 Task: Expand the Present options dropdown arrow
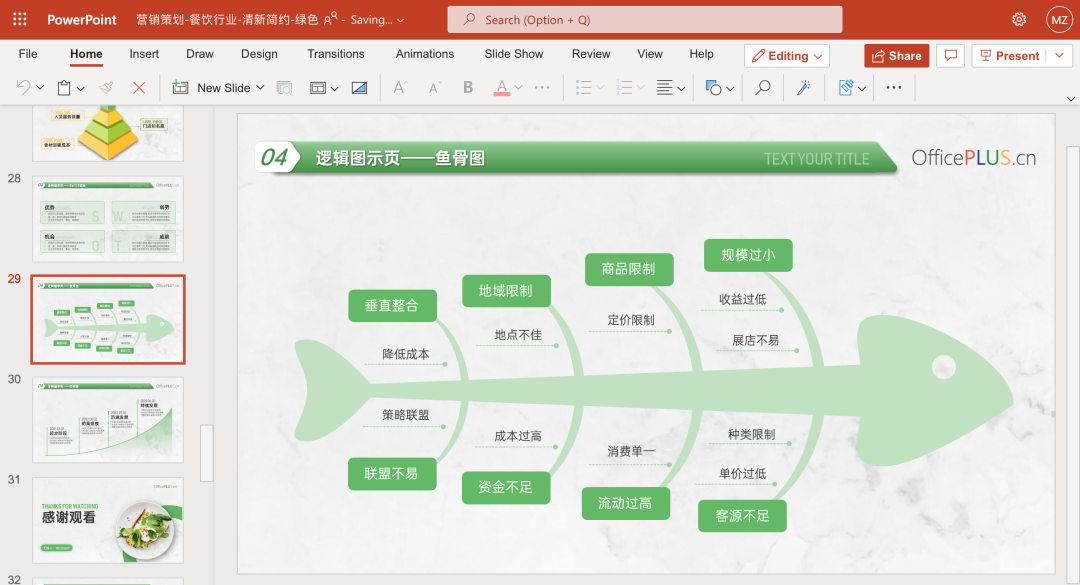(x=1059, y=55)
